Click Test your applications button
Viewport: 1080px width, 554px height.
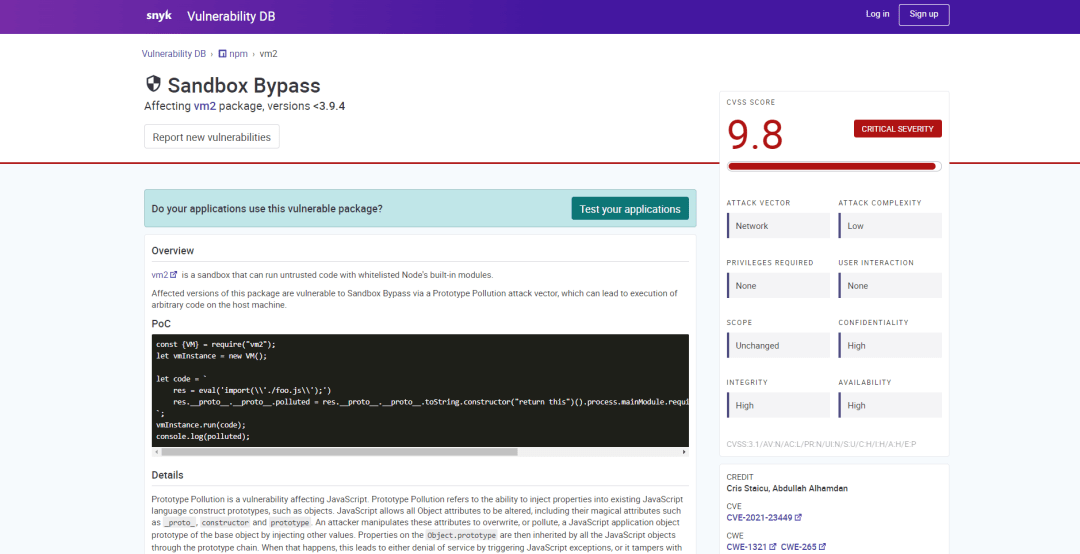click(630, 209)
